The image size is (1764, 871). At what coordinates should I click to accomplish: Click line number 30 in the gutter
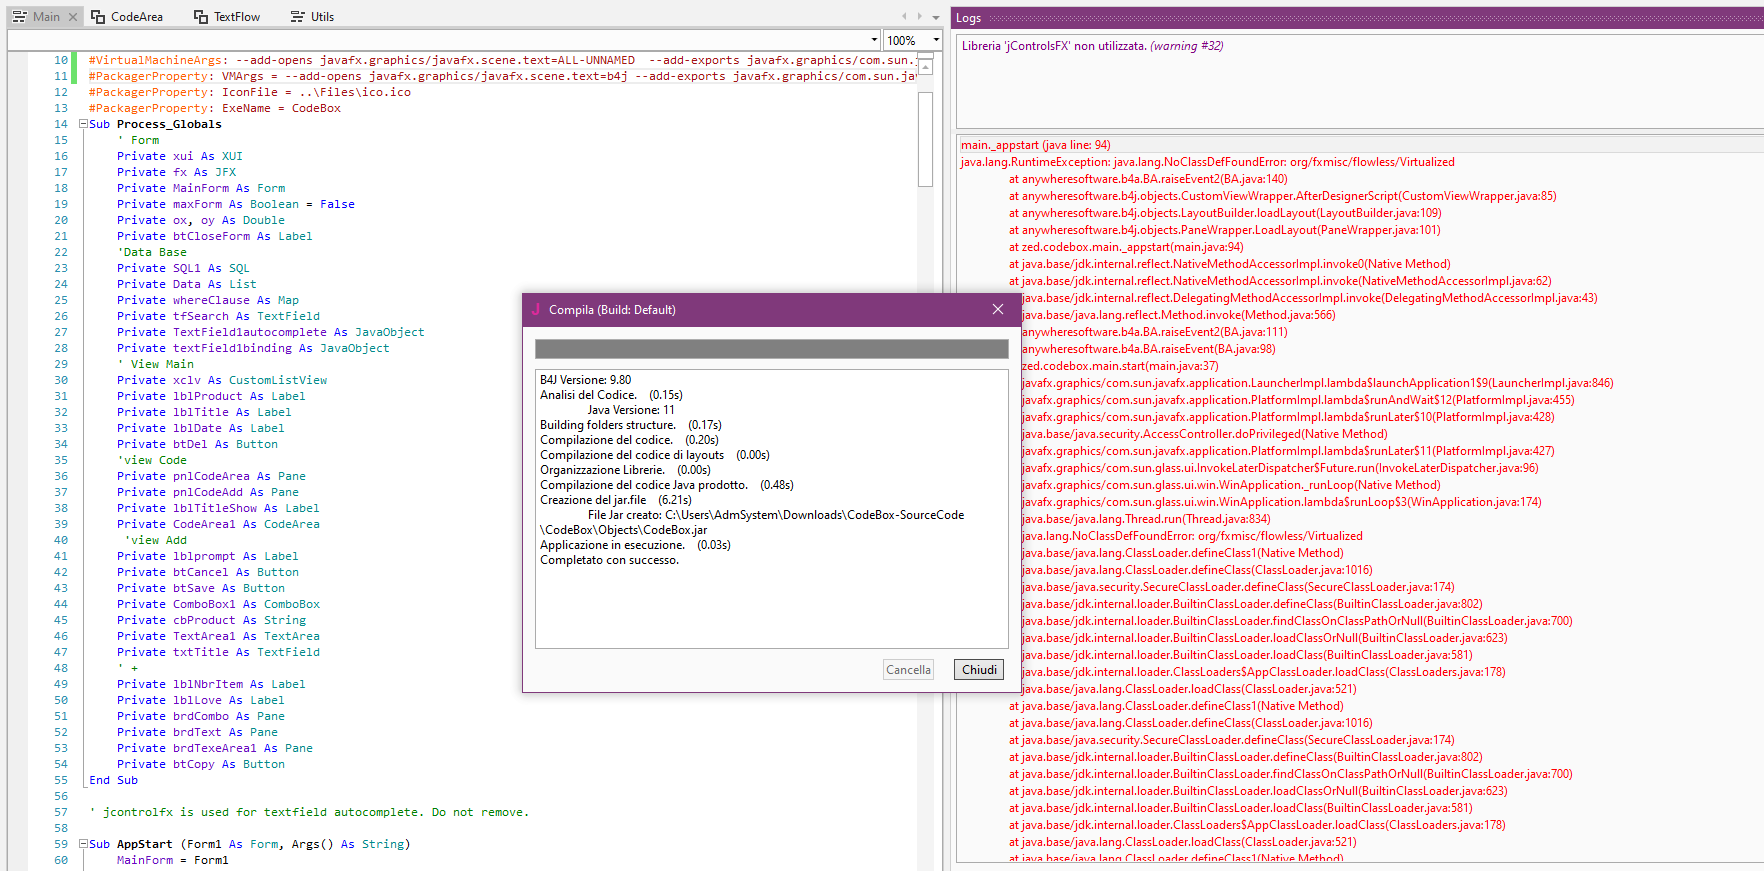(x=61, y=380)
